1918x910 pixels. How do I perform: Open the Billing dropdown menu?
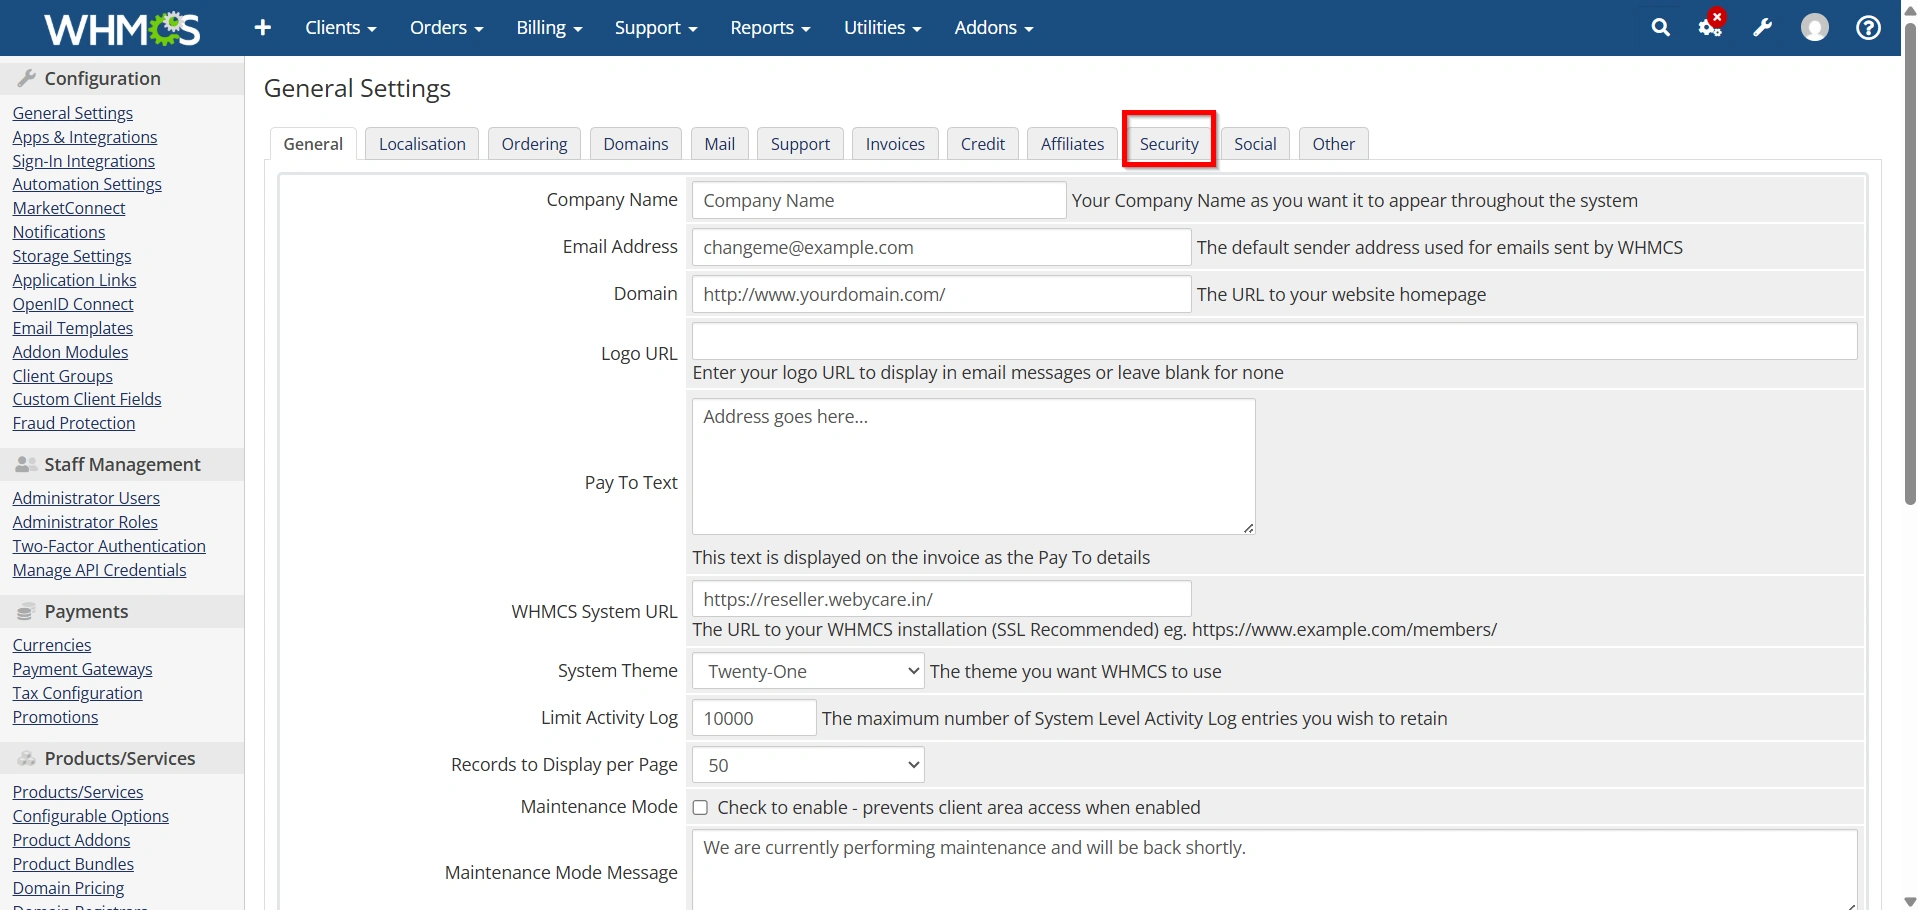[549, 28]
